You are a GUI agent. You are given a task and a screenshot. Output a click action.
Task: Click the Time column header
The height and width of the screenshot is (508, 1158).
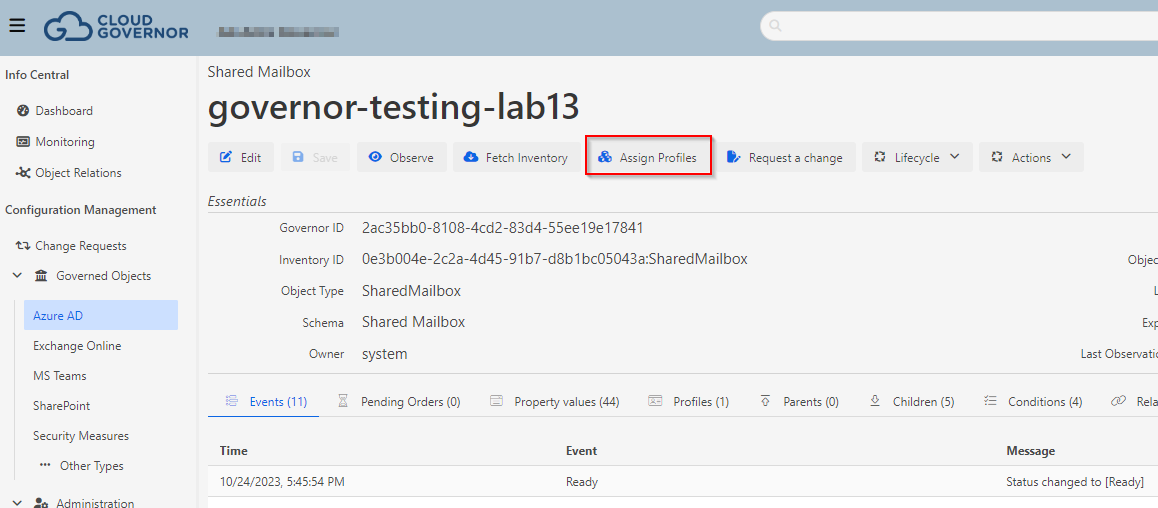pos(233,450)
